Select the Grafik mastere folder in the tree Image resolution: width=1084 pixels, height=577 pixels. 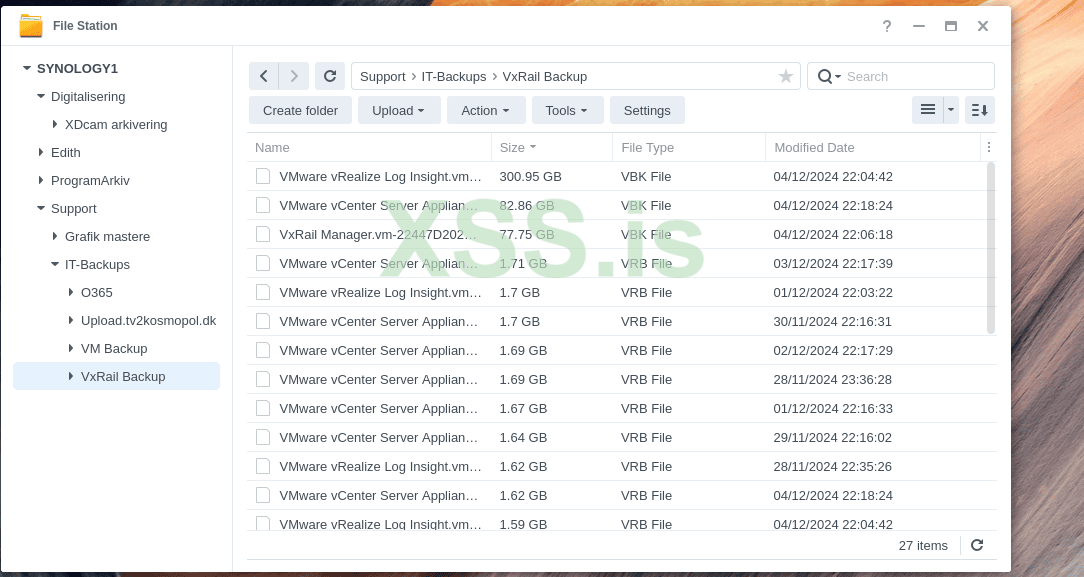click(x=107, y=236)
